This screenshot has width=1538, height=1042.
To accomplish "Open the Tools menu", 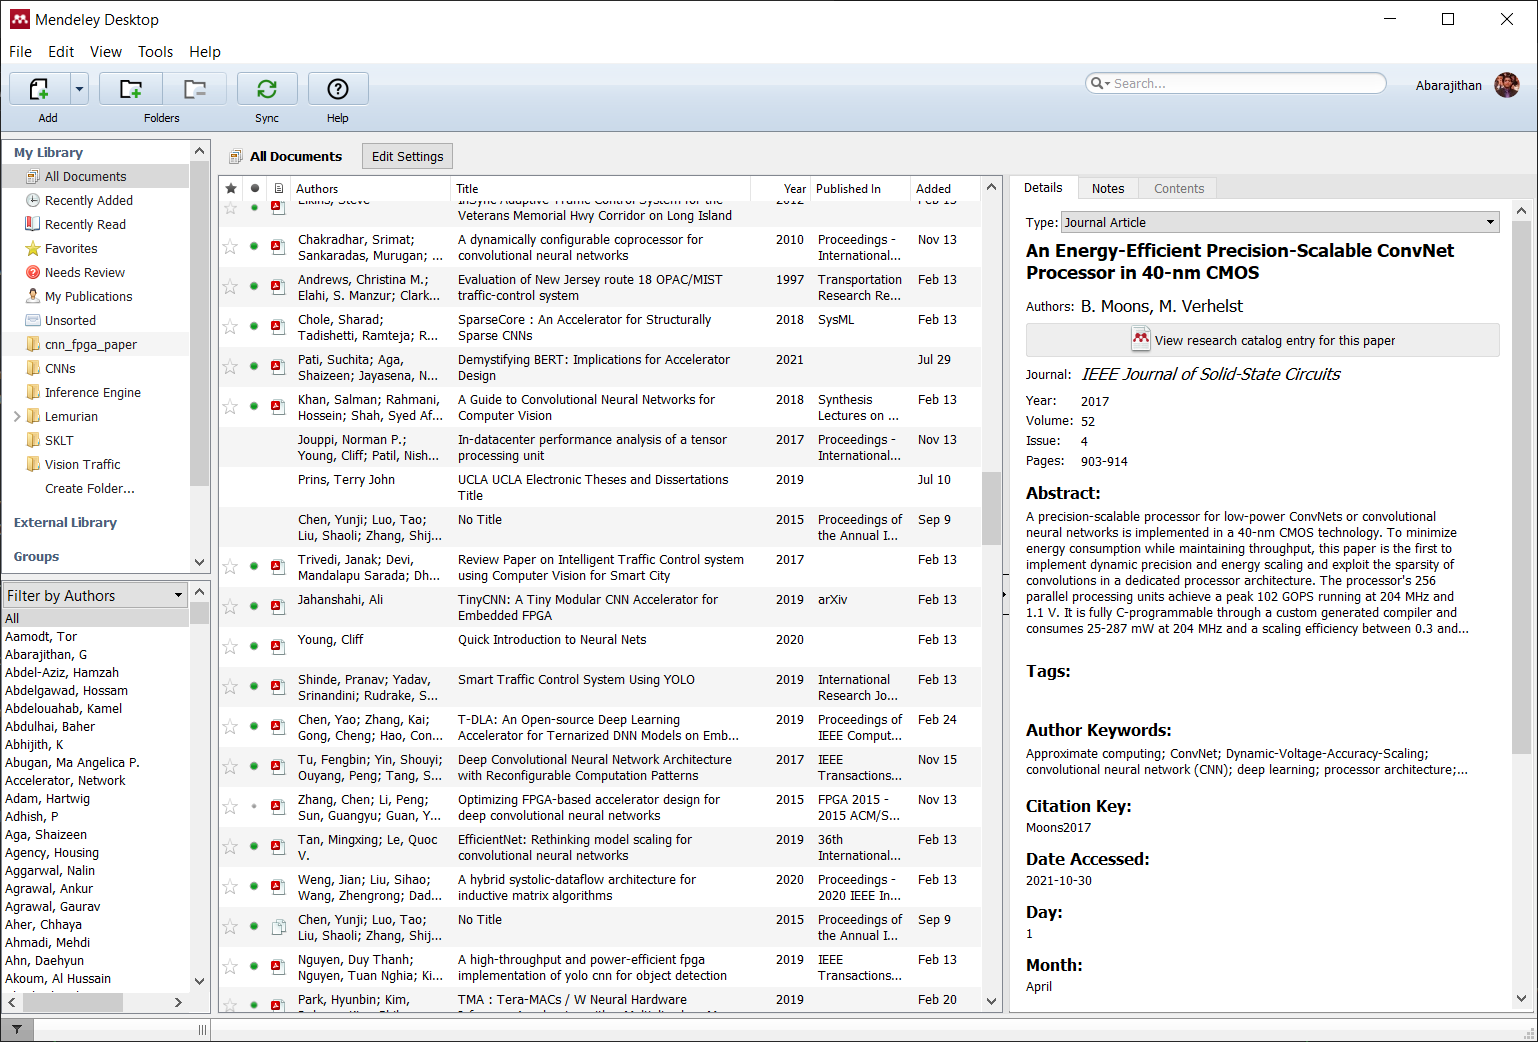I will pos(155,52).
